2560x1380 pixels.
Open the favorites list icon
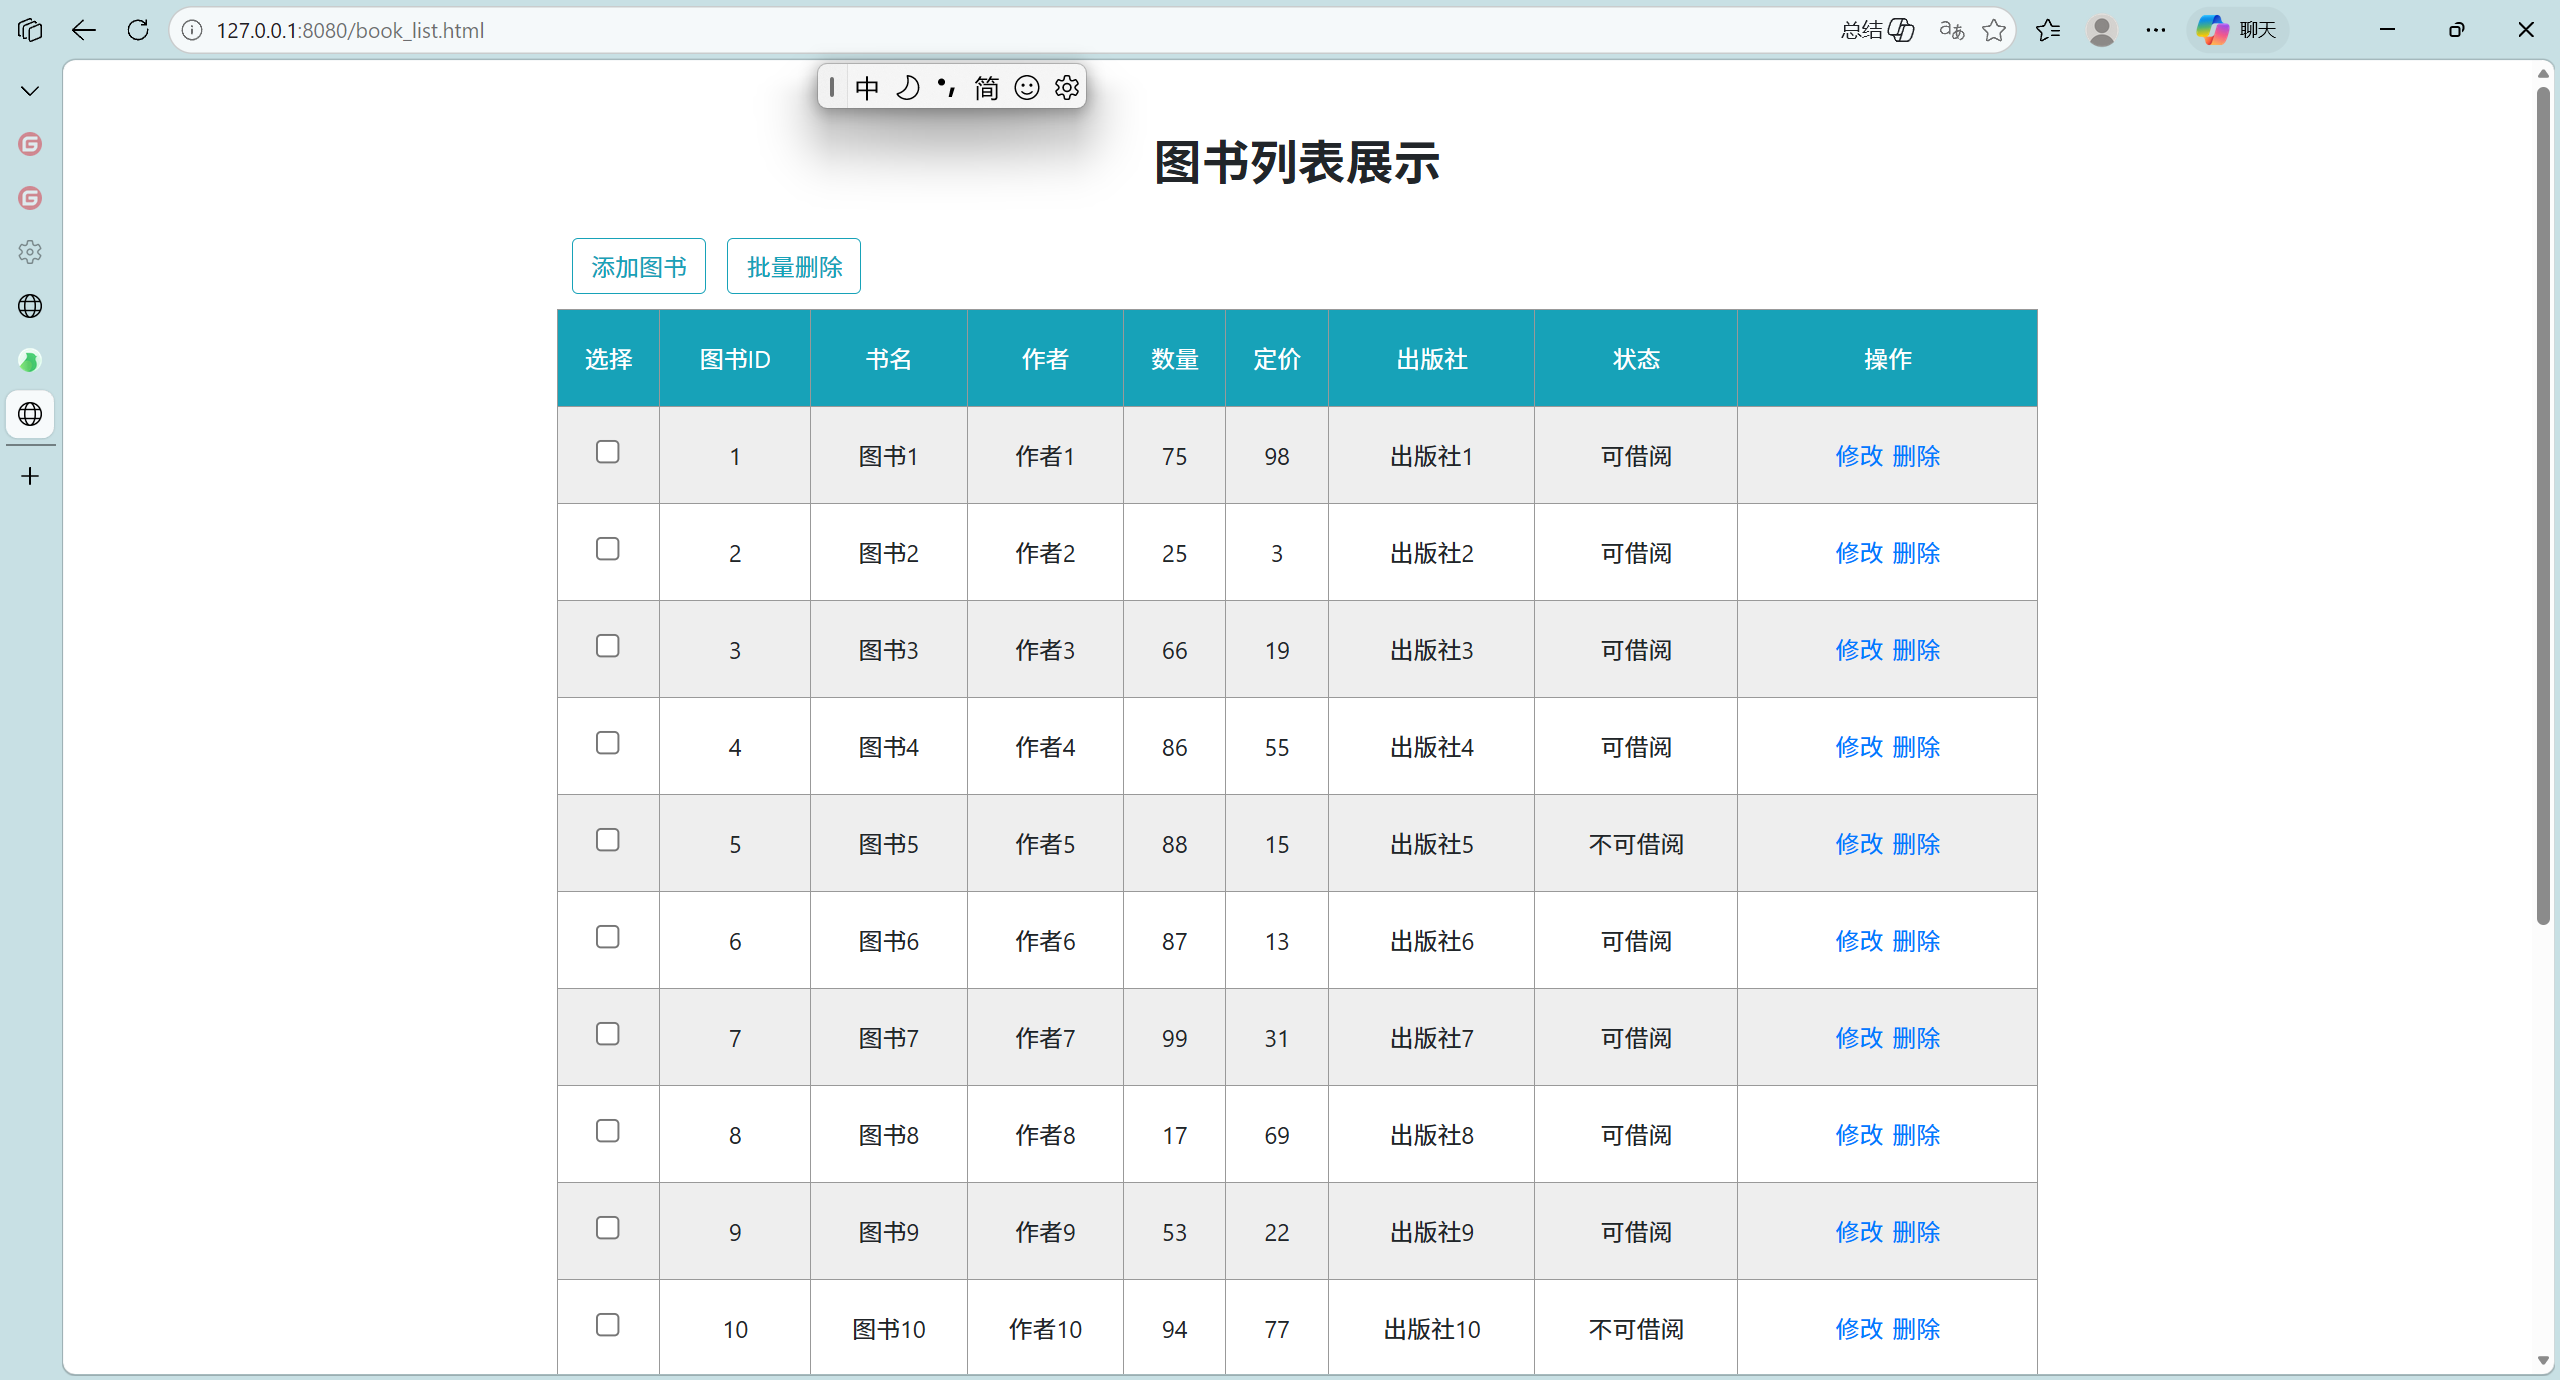coord(2048,30)
